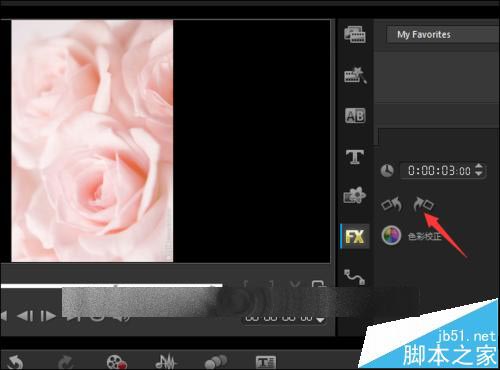The width and height of the screenshot is (500, 370).
Task: Undo the last action in timeline toolbar
Action: (x=16, y=362)
